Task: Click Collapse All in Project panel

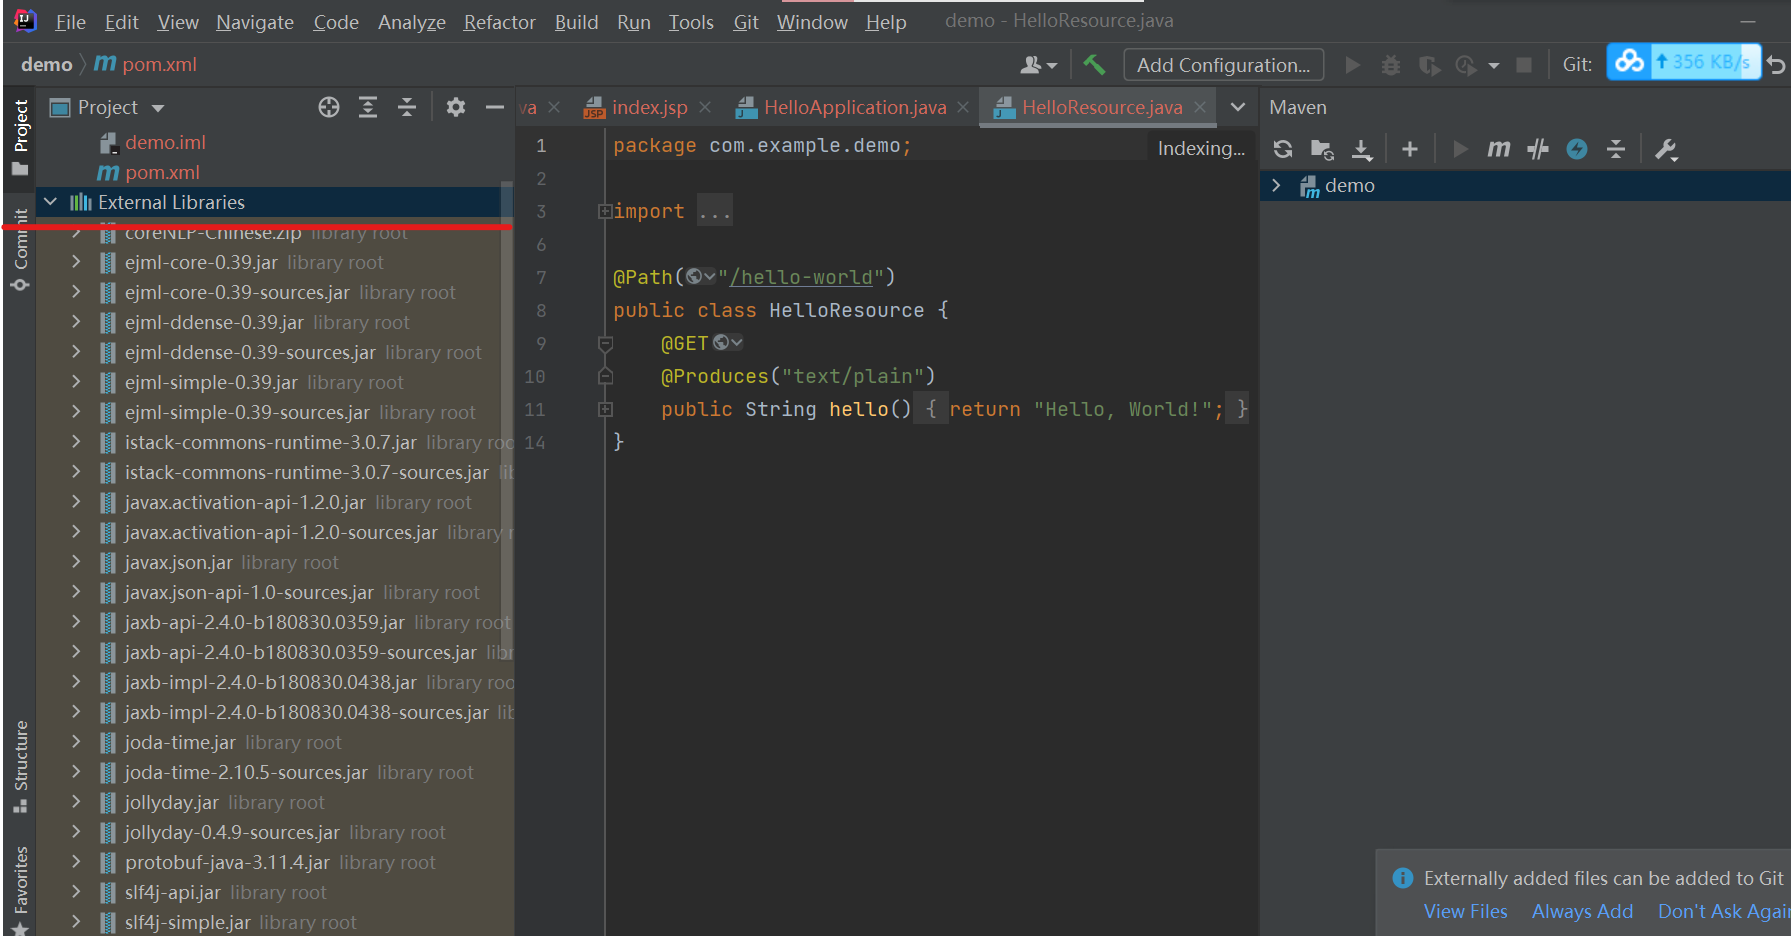Action: pyautogui.click(x=407, y=107)
